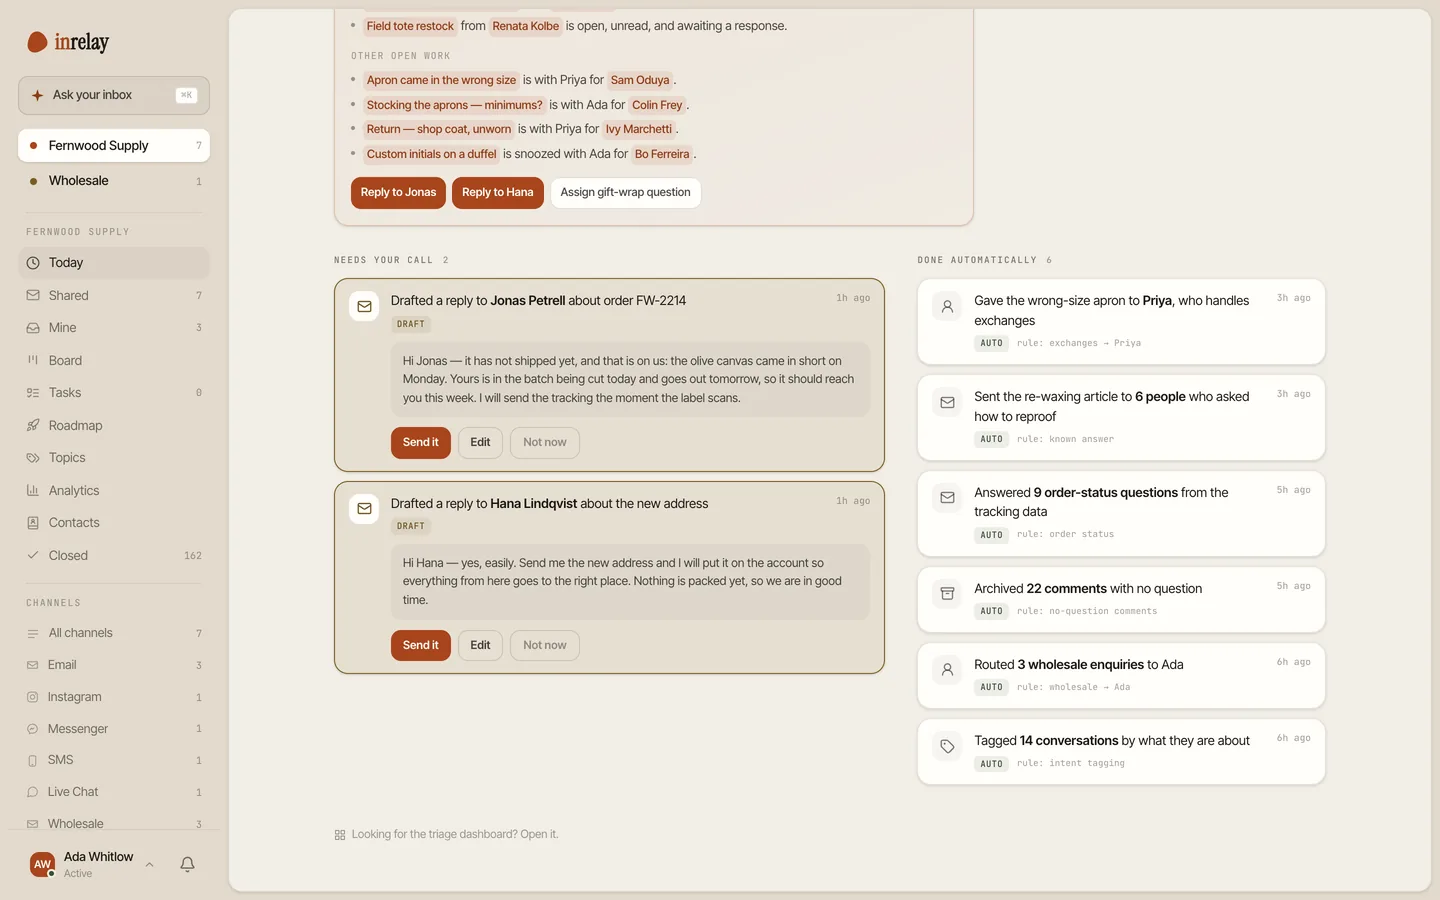Click the tag icon on the Tagged 14 conversations card

click(947, 746)
